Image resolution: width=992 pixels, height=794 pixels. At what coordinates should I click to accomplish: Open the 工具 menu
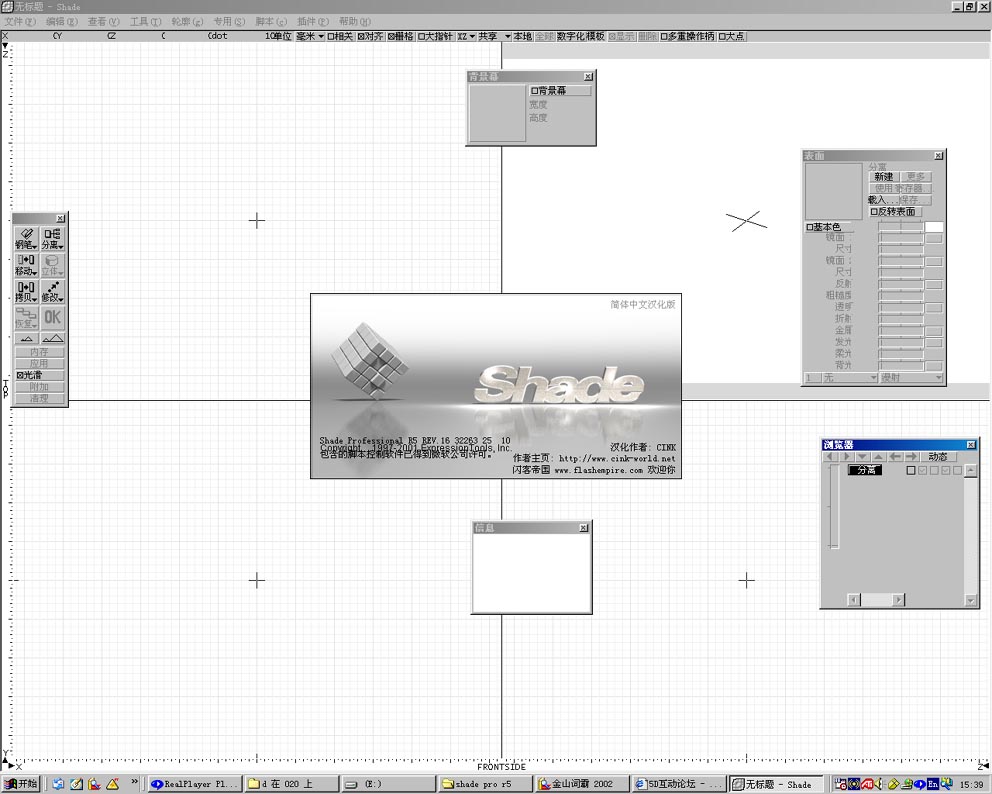146,22
